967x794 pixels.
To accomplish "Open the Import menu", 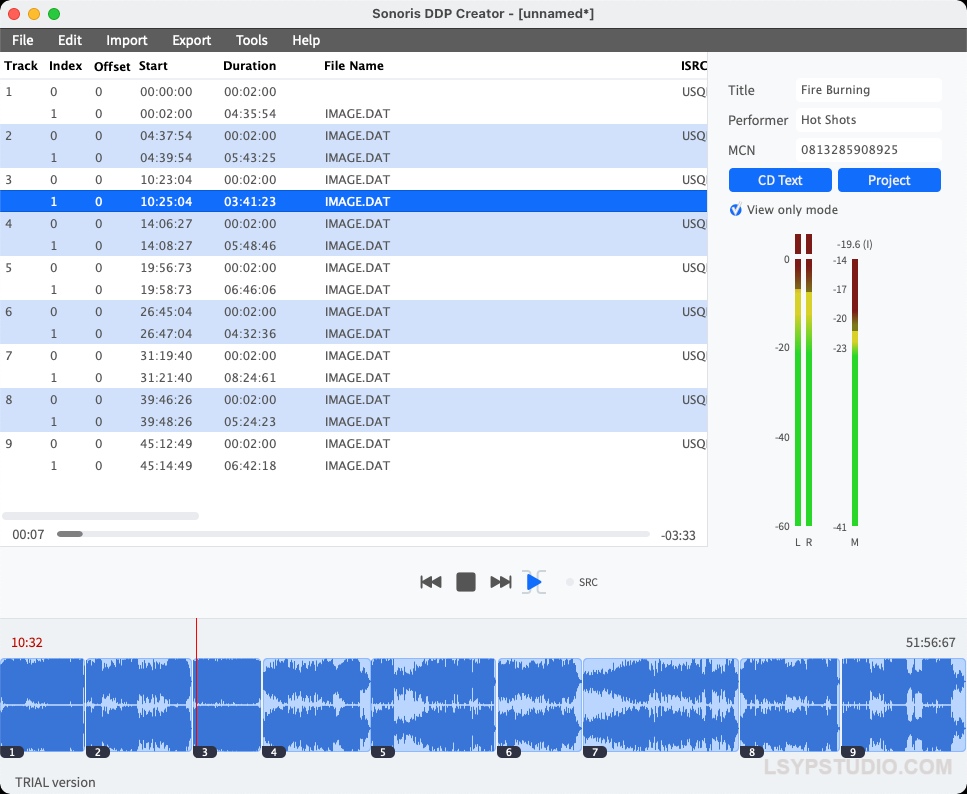I will pos(127,40).
